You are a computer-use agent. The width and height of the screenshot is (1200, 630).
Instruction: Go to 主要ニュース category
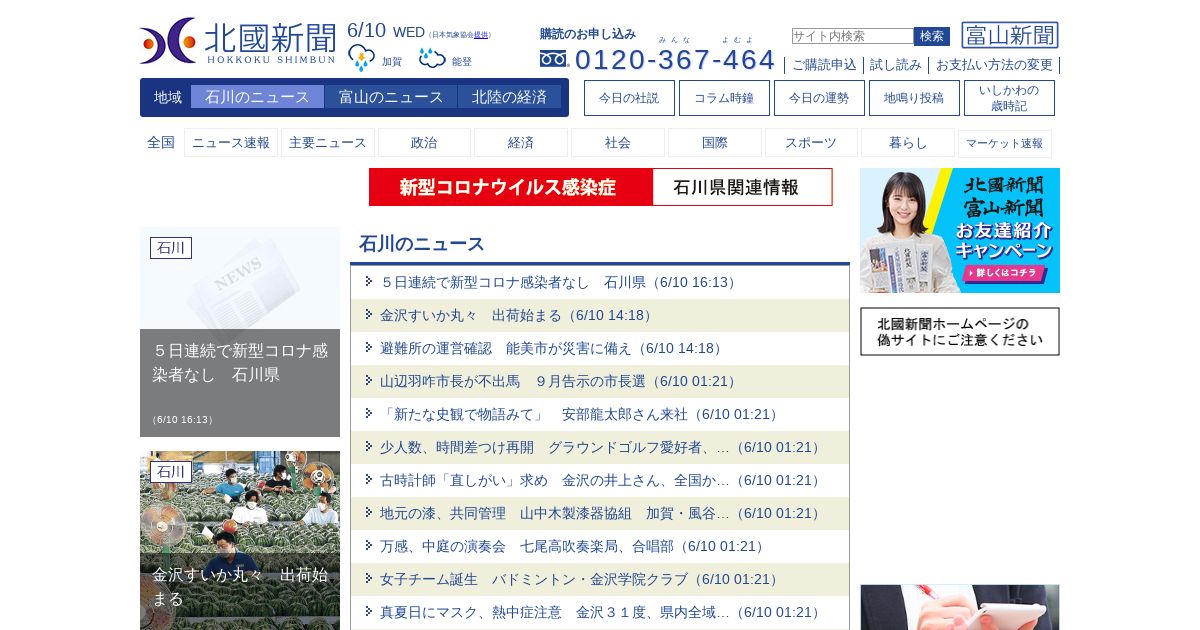(328, 143)
